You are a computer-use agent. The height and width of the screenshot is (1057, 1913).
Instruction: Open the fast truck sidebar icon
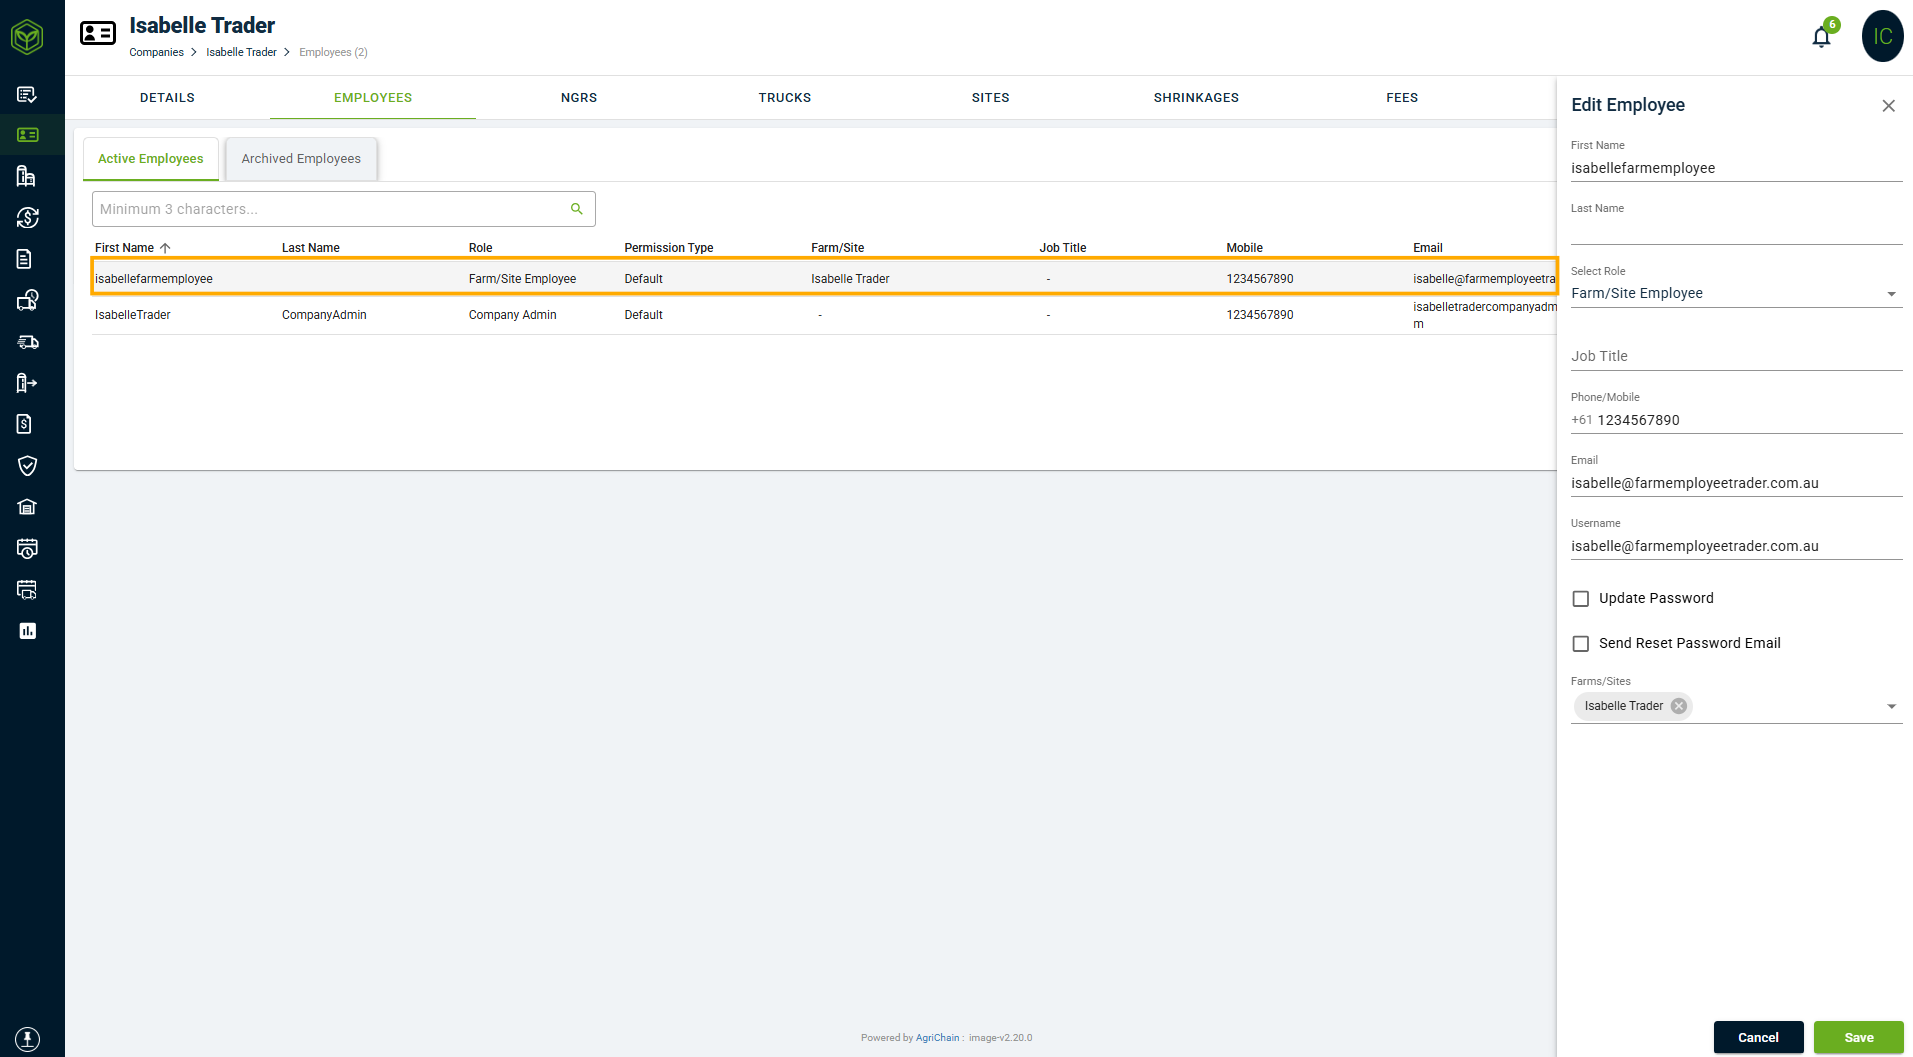click(27, 342)
